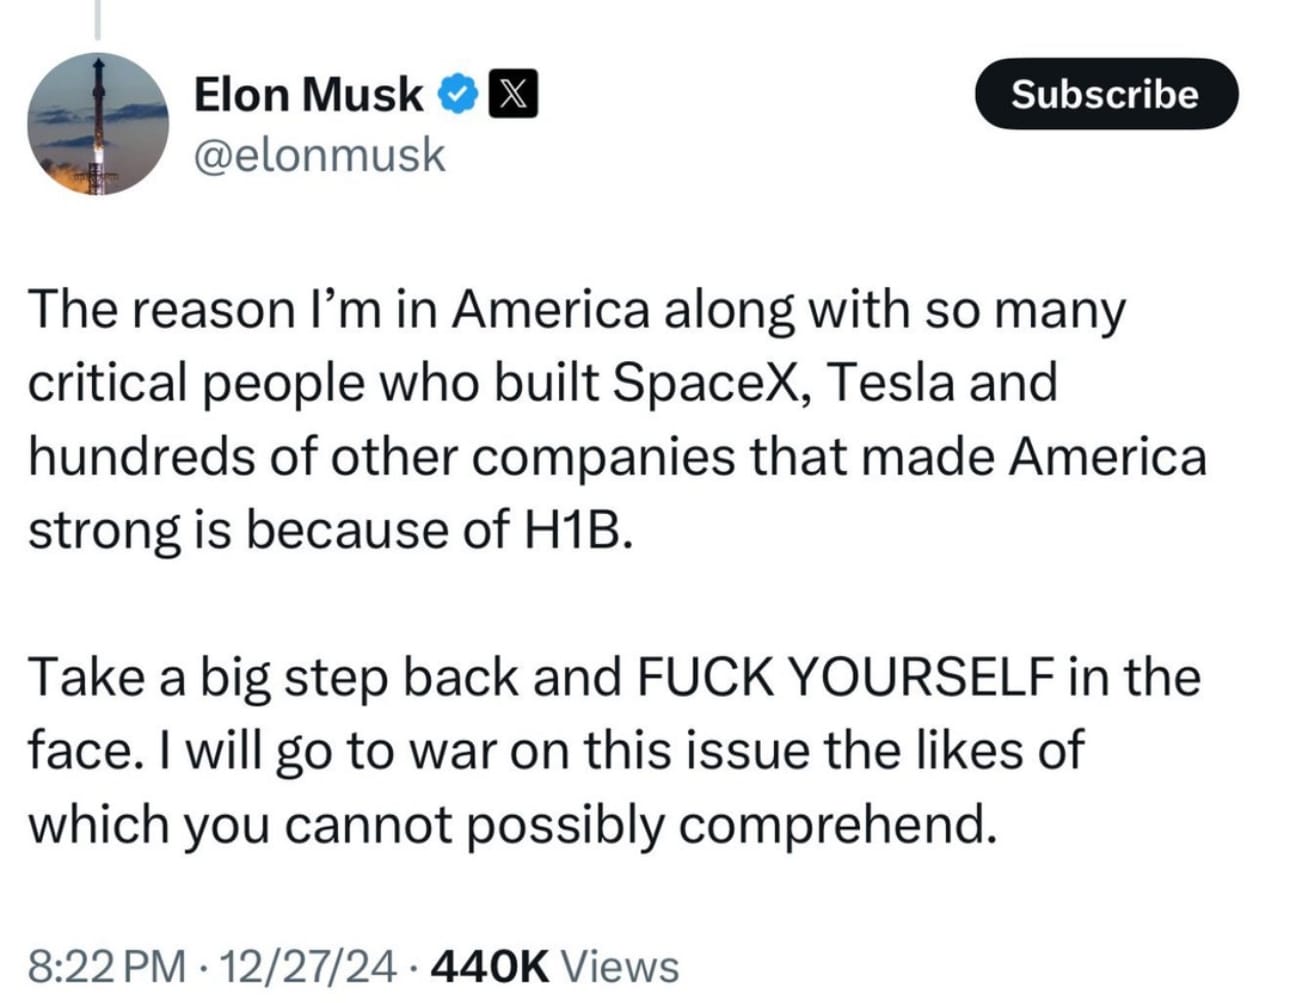This screenshot has width=1290, height=1003.
Task: Click the term H1B in the post
Action: coord(577,530)
